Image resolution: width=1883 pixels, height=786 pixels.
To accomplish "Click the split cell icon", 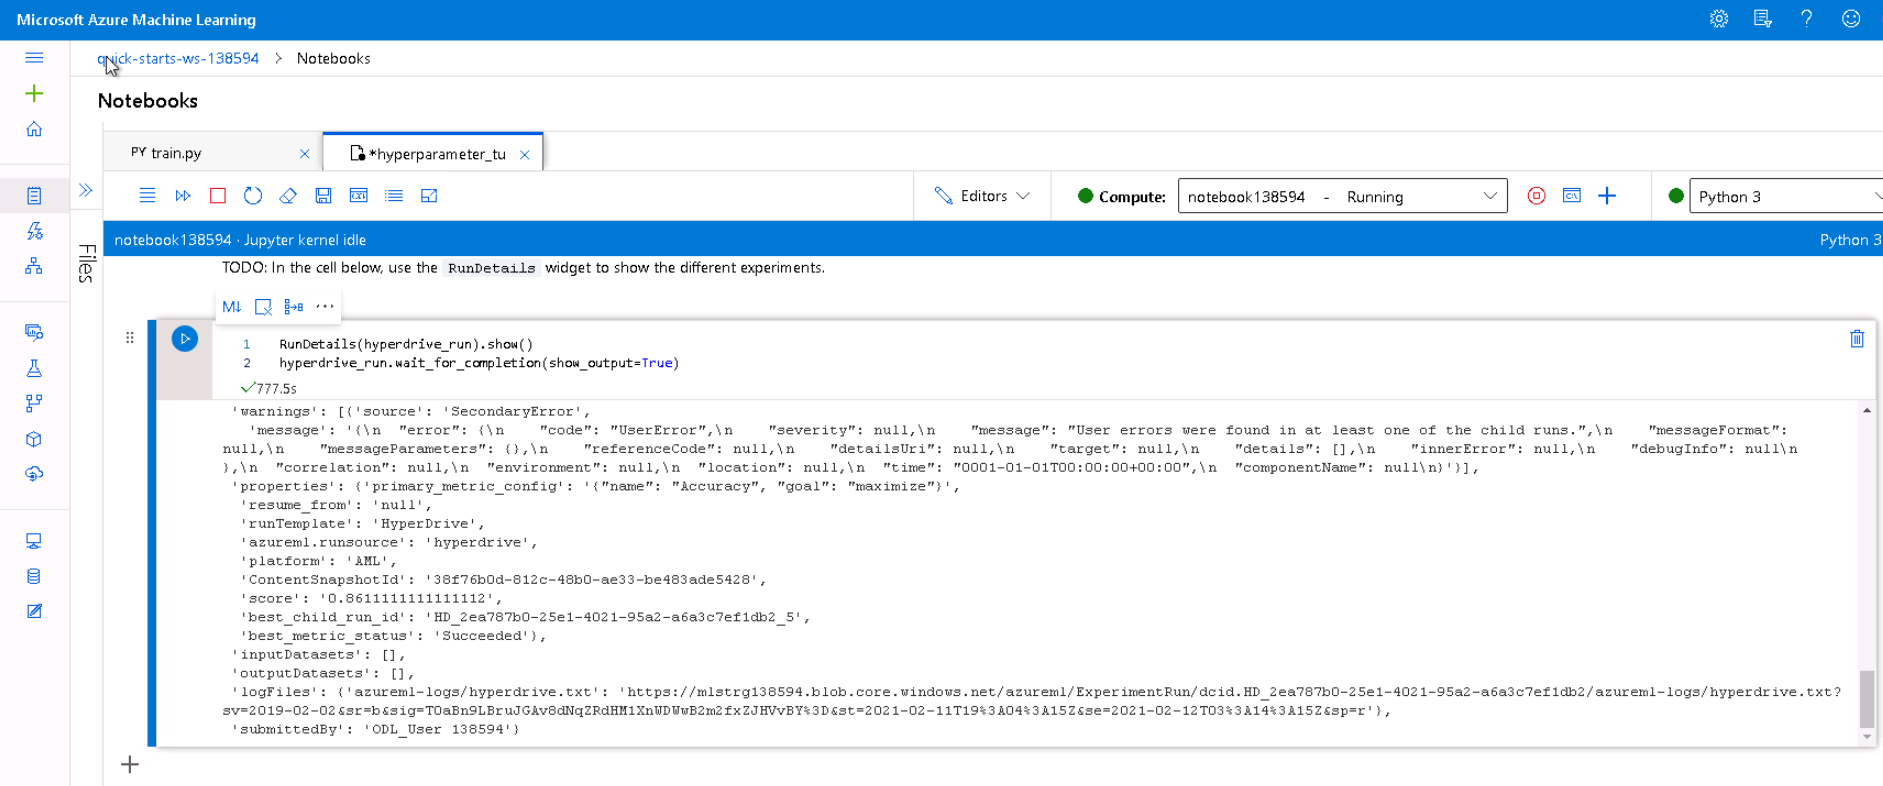I will [x=294, y=307].
